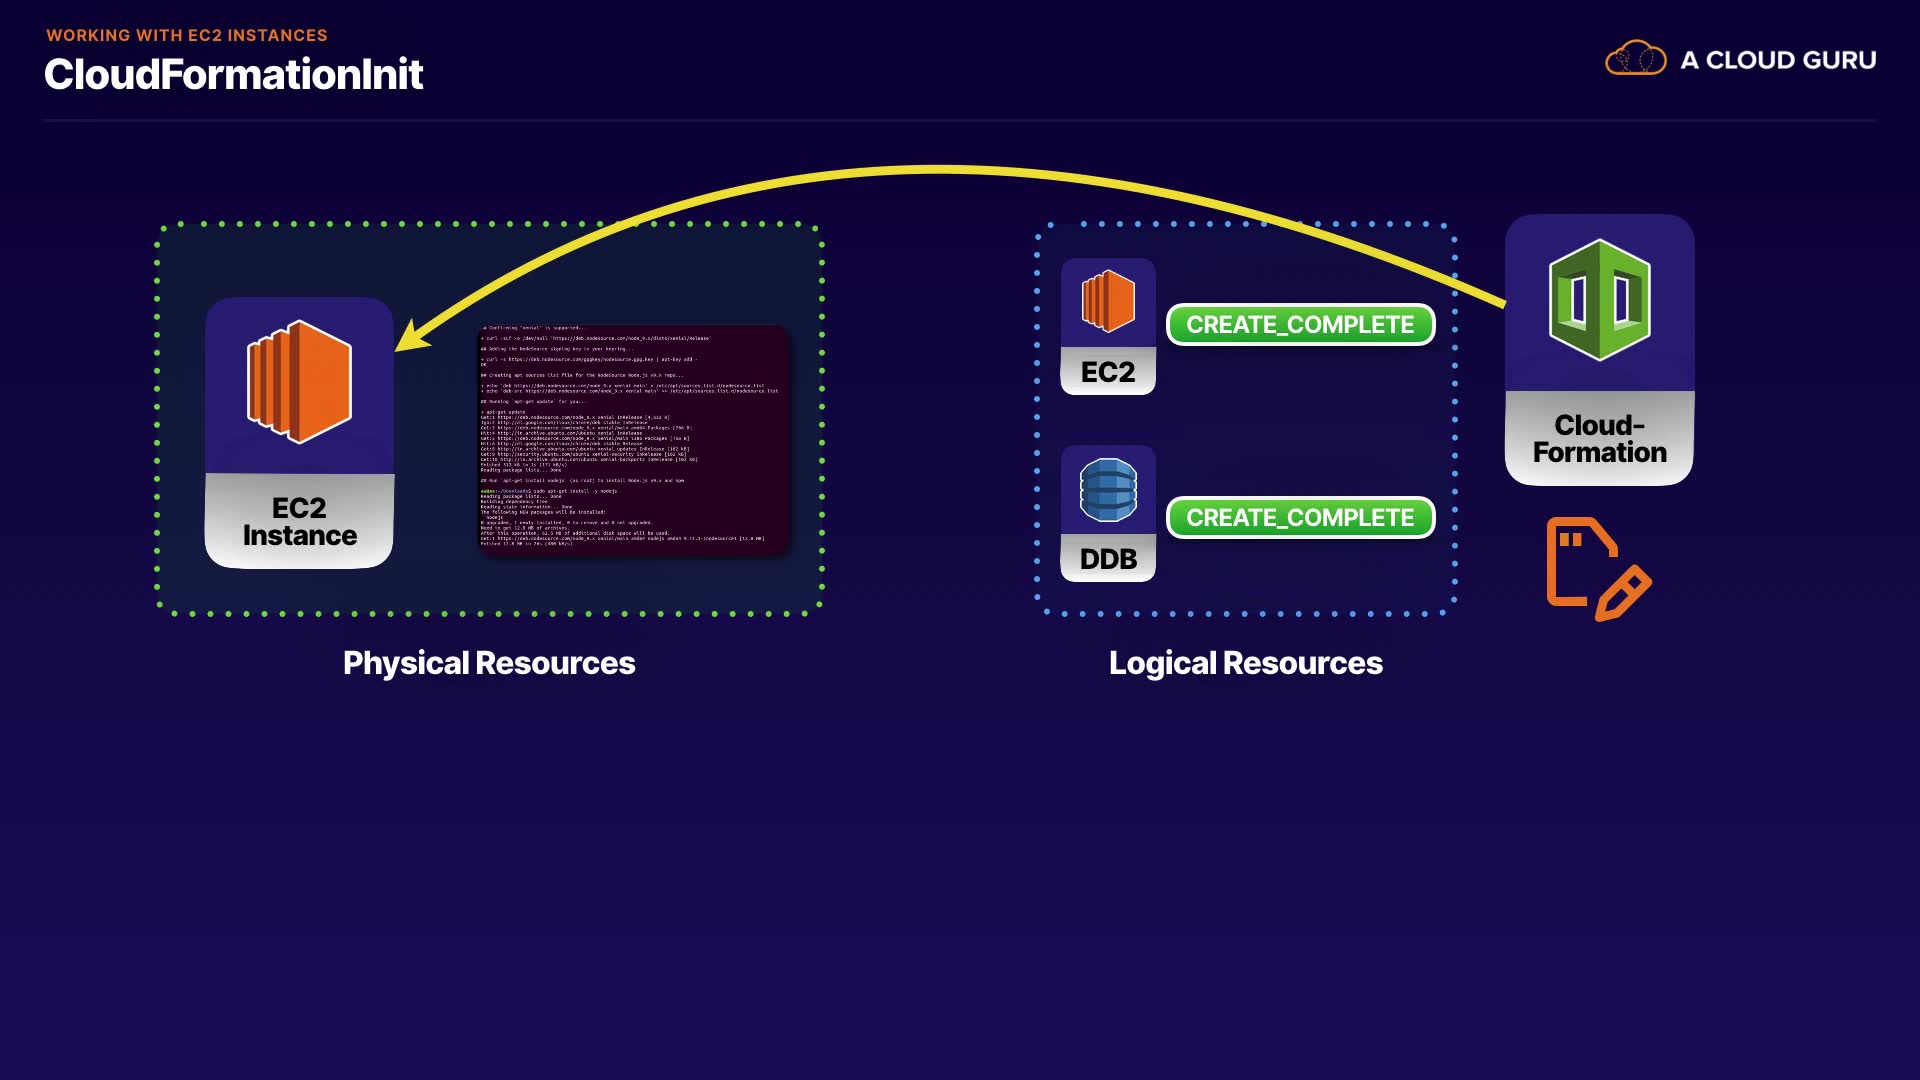Click the CloudFormation green cube icon
The image size is (1920, 1080).
[x=1599, y=300]
